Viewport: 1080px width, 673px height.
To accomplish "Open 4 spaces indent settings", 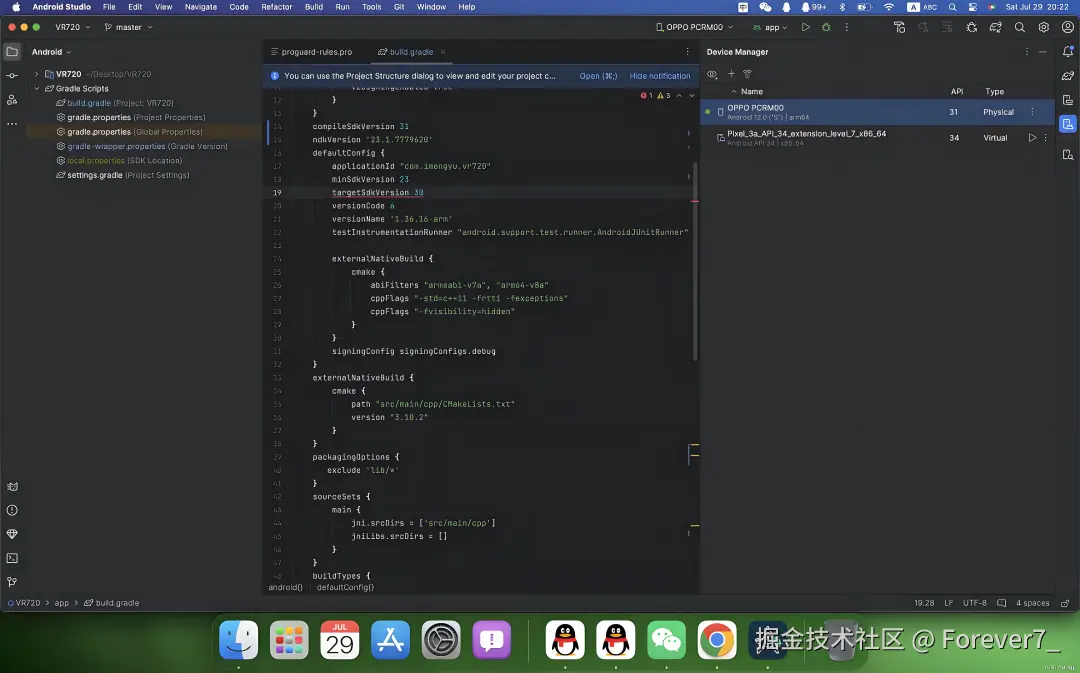I will click(1032, 603).
